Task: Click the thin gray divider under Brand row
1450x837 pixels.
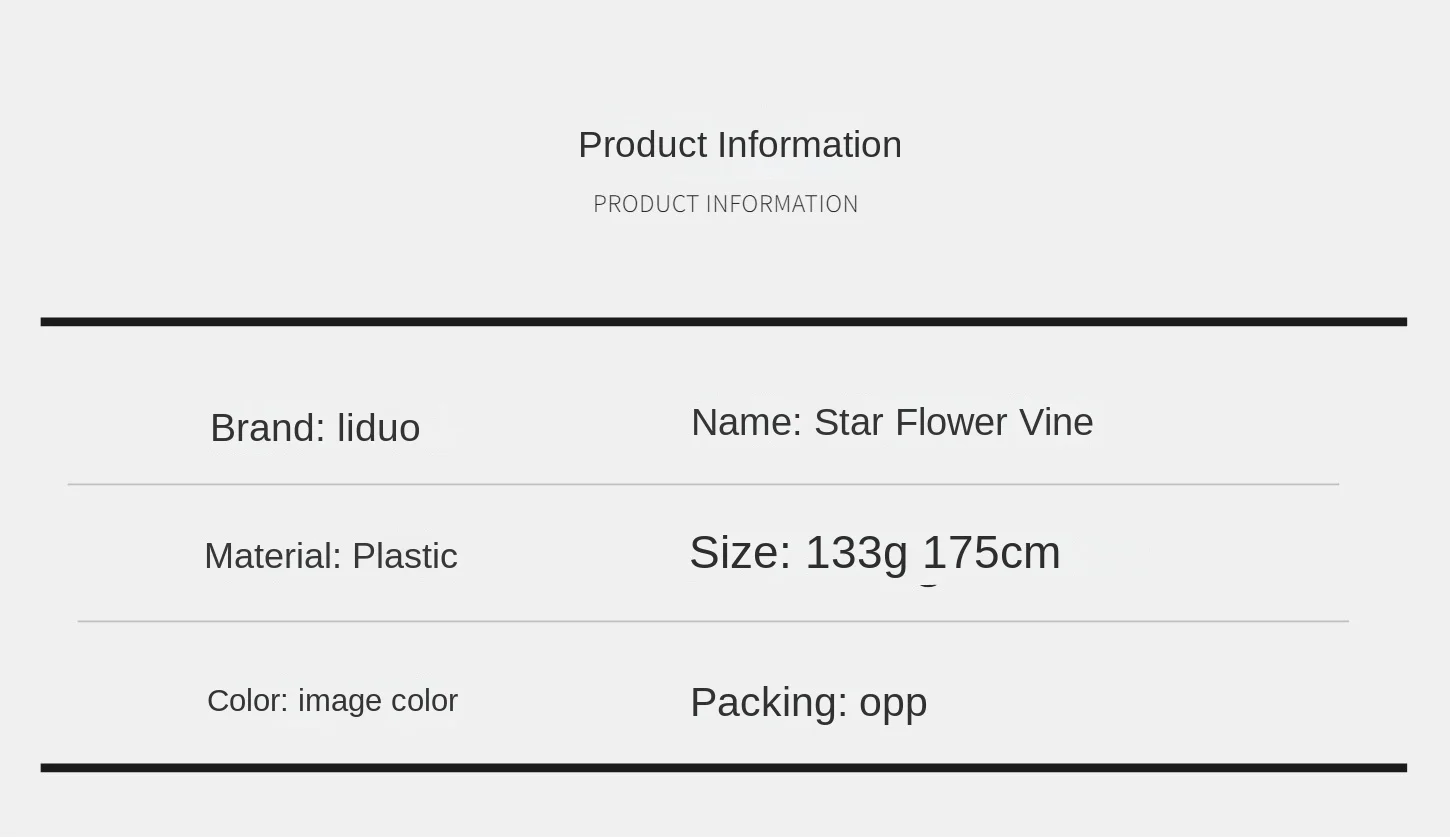Action: 703,484
